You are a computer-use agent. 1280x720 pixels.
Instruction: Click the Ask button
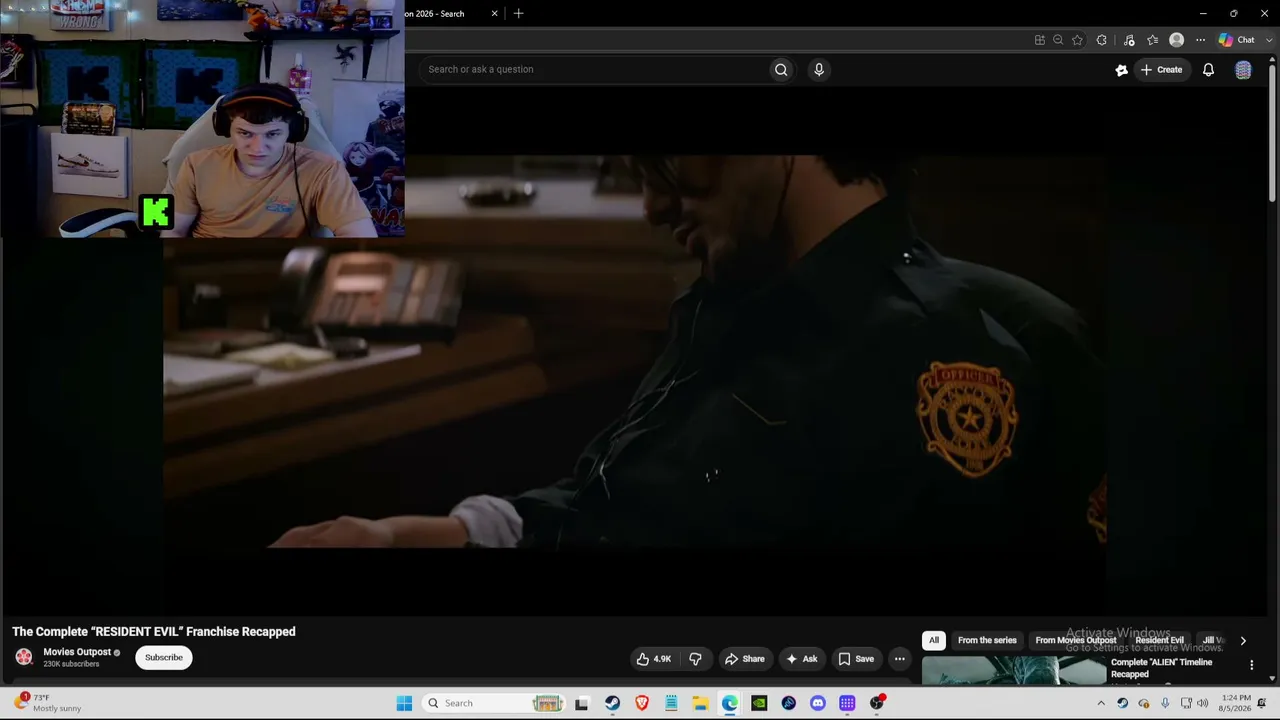(x=802, y=659)
